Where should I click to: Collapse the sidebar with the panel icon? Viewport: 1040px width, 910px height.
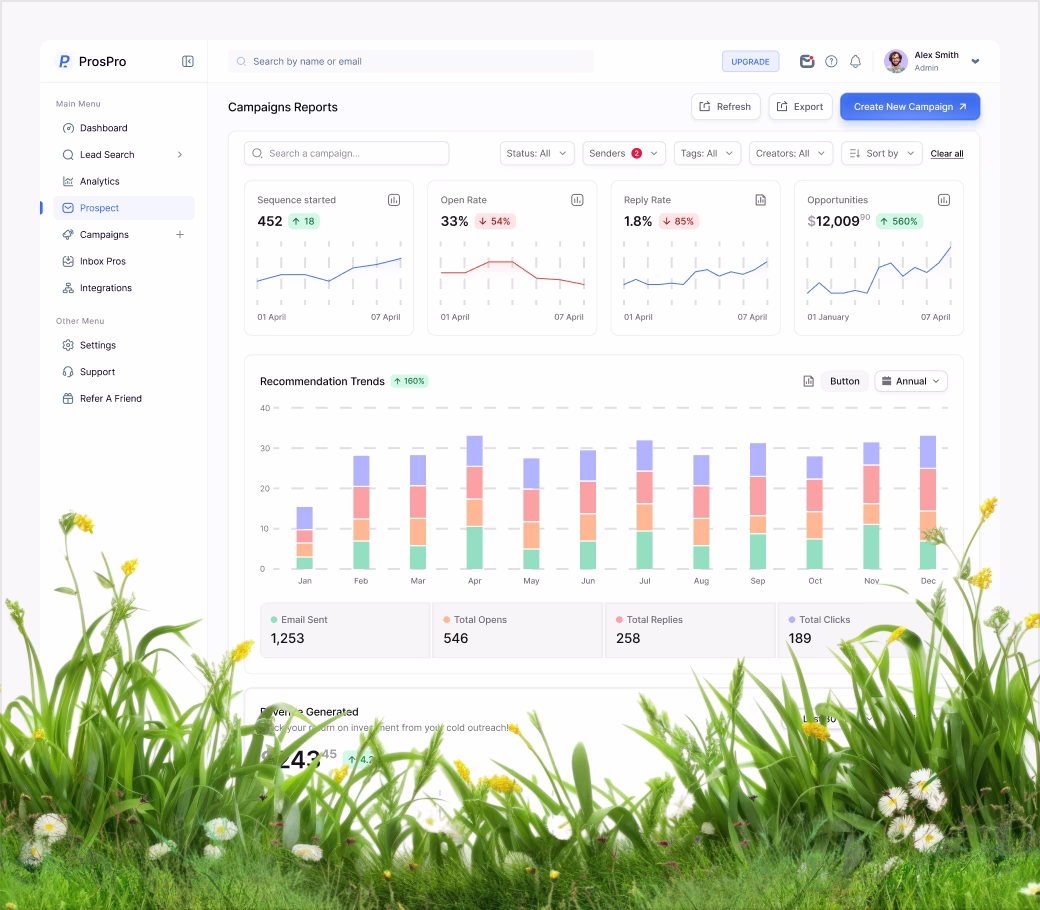[x=188, y=61]
